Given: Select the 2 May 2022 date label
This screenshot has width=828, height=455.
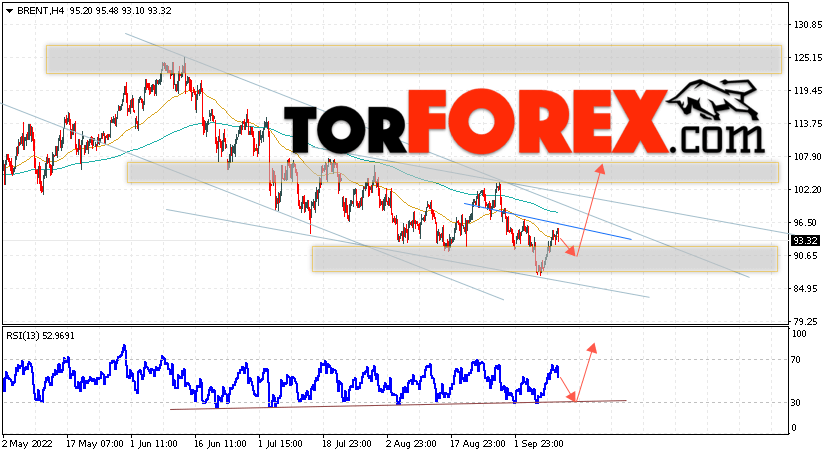Looking at the screenshot, I should pyautogui.click(x=27, y=443).
